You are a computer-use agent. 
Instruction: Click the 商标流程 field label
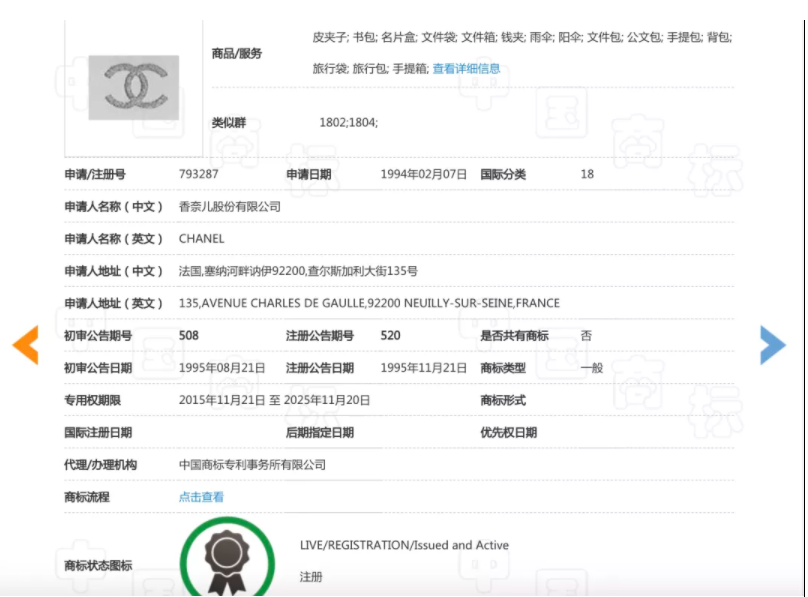tap(87, 497)
